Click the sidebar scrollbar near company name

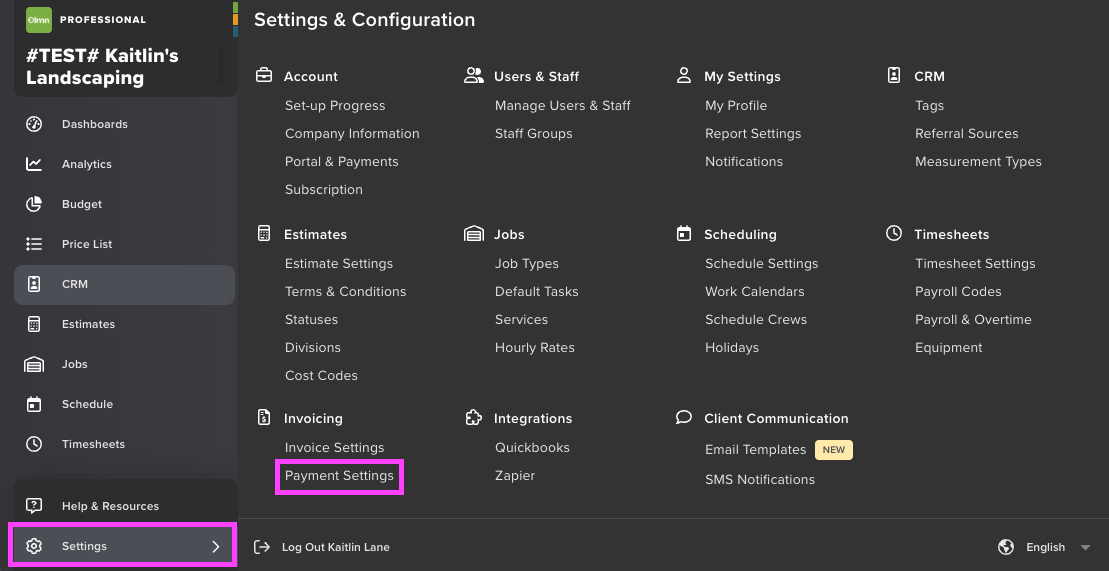[x=220, y=68]
